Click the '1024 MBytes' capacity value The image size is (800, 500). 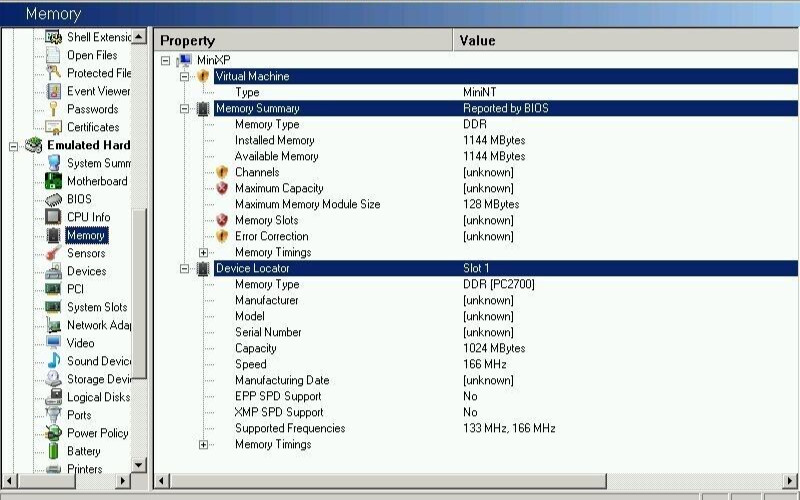coord(494,348)
